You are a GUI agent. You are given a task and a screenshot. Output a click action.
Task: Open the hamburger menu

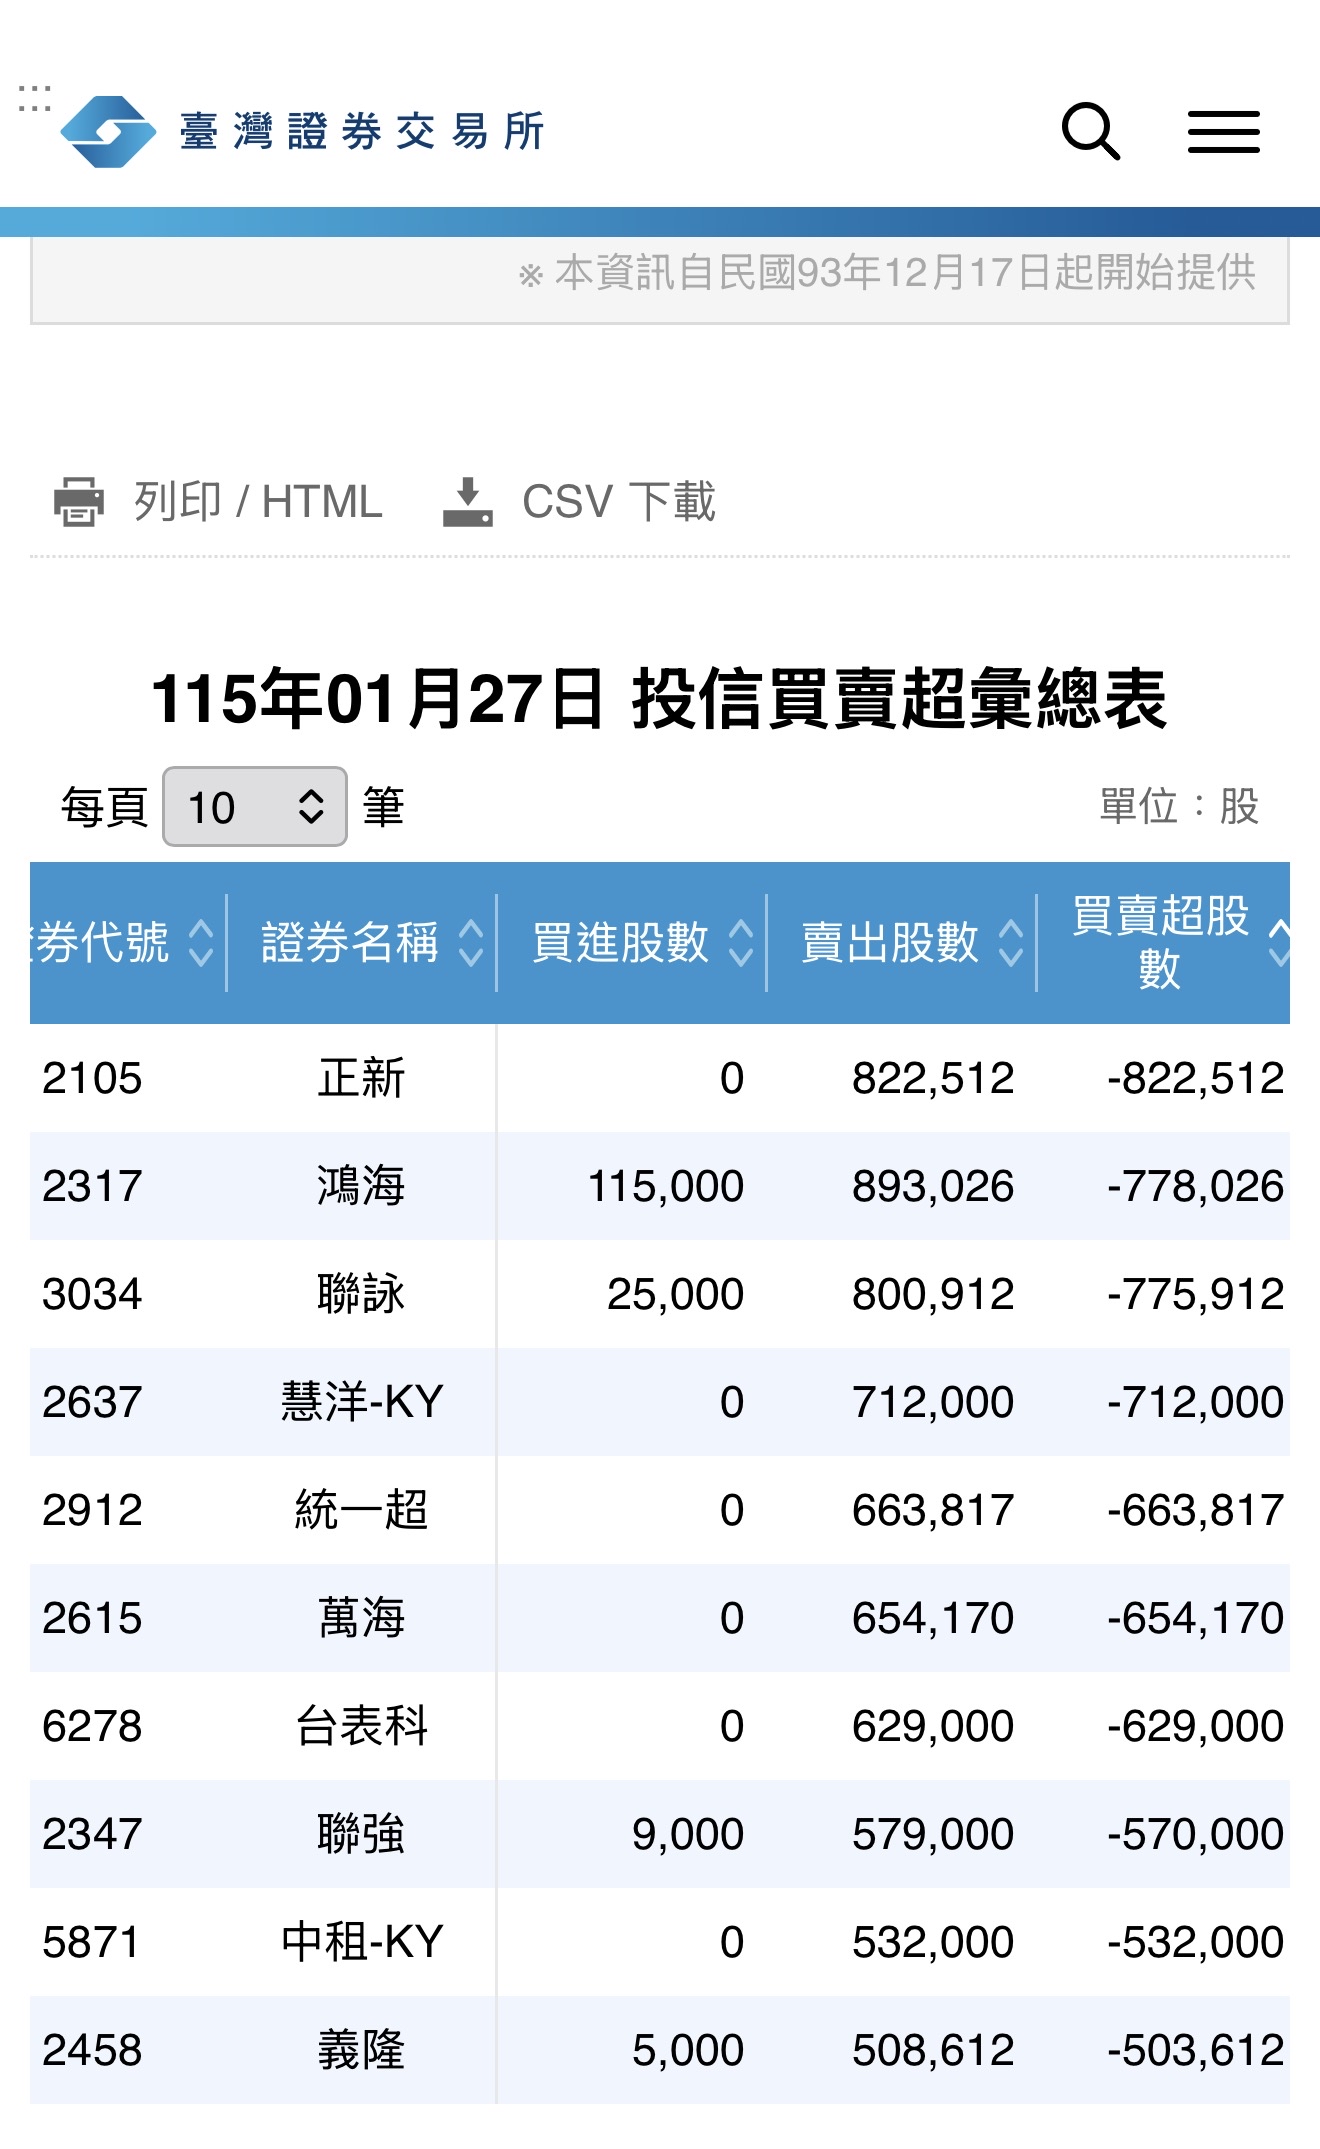click(x=1223, y=132)
